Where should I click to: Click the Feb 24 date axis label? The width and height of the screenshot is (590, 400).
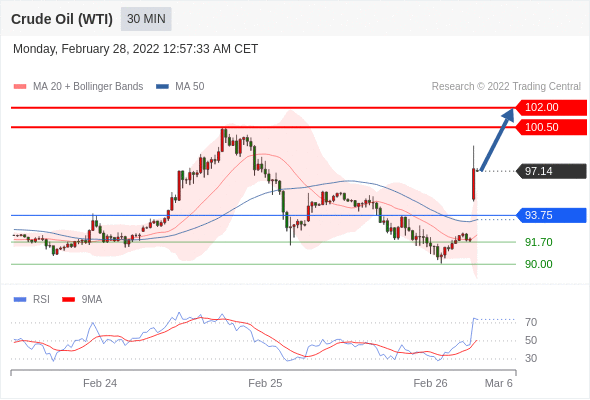point(100,383)
